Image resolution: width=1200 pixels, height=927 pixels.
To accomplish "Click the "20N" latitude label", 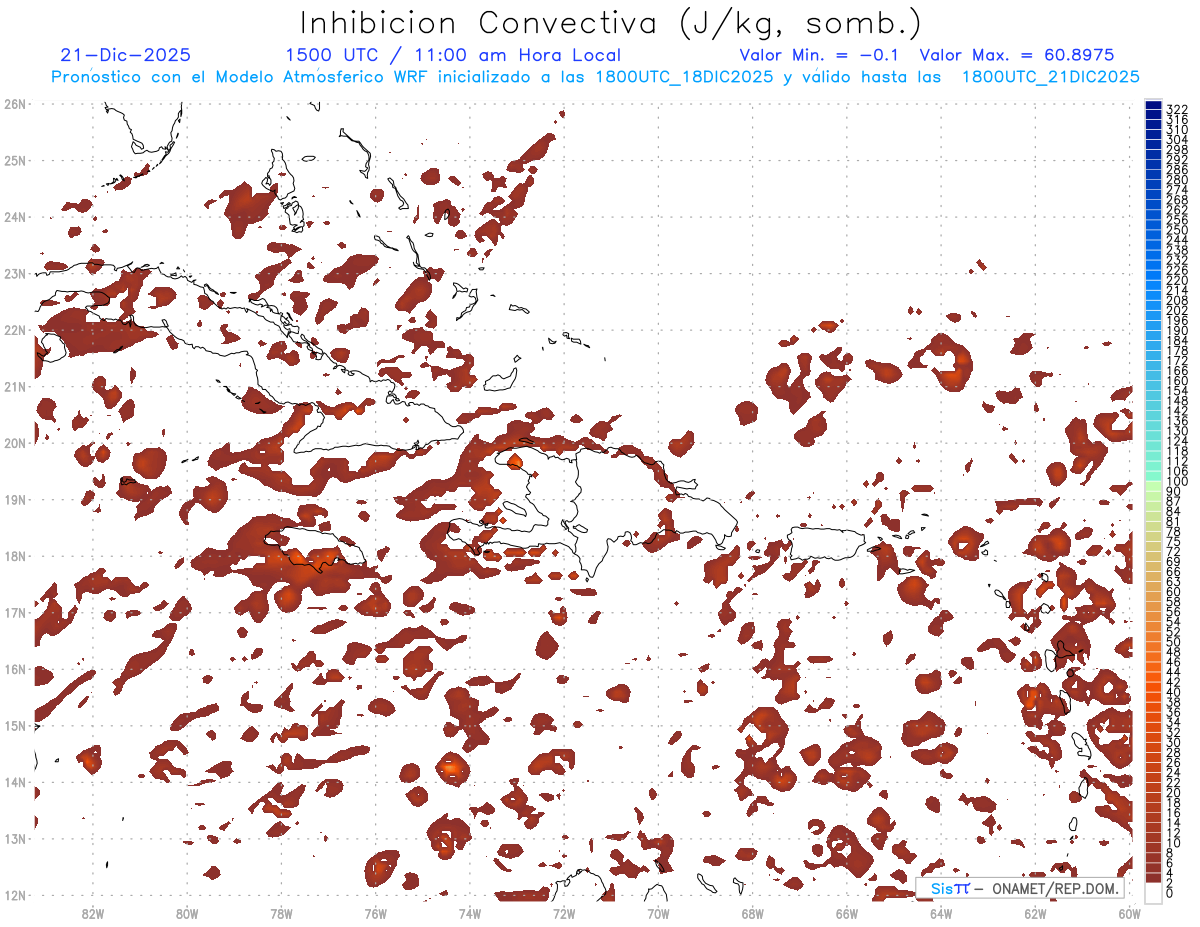I will click(x=15, y=443).
